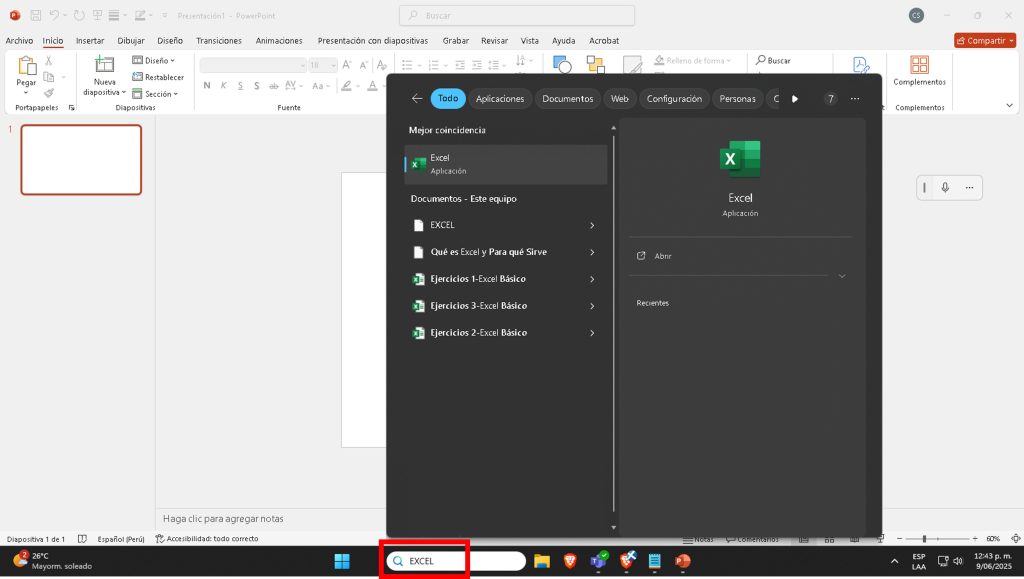The width and height of the screenshot is (1024, 579).
Task: Open the three-dot more options in search
Action: (855, 99)
